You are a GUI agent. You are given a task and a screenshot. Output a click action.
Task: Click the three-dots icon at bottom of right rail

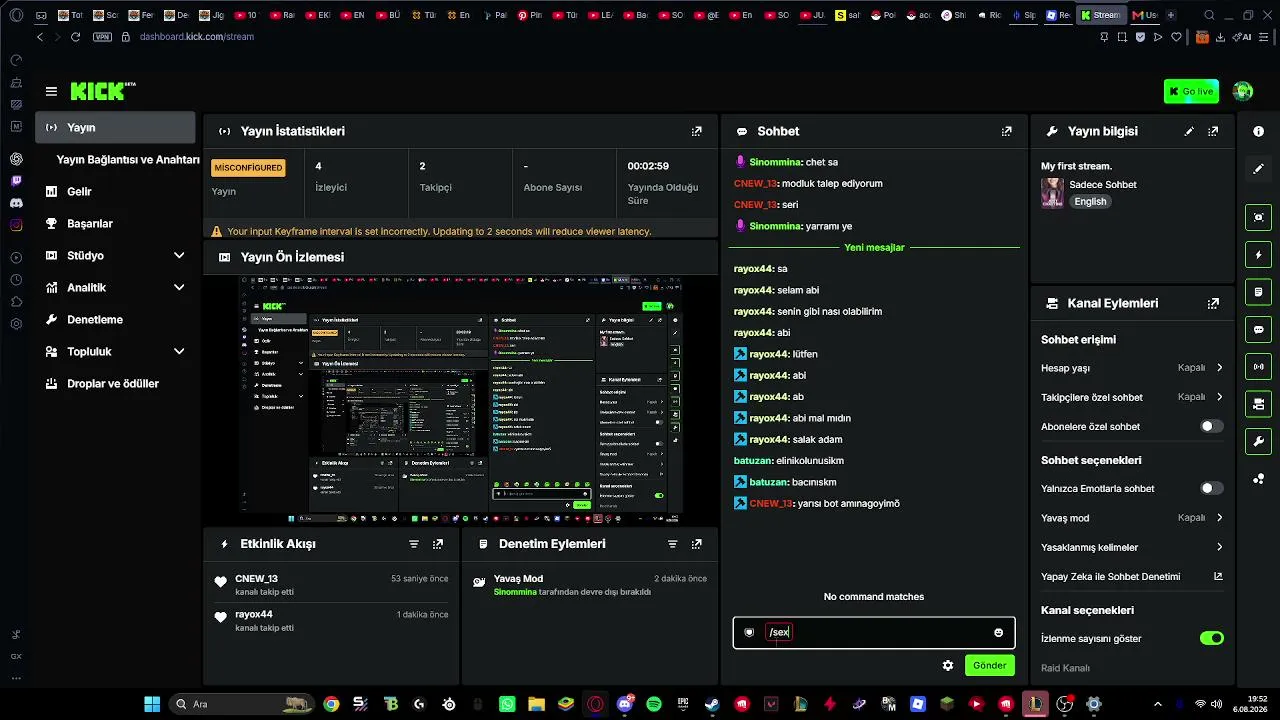point(1258,479)
